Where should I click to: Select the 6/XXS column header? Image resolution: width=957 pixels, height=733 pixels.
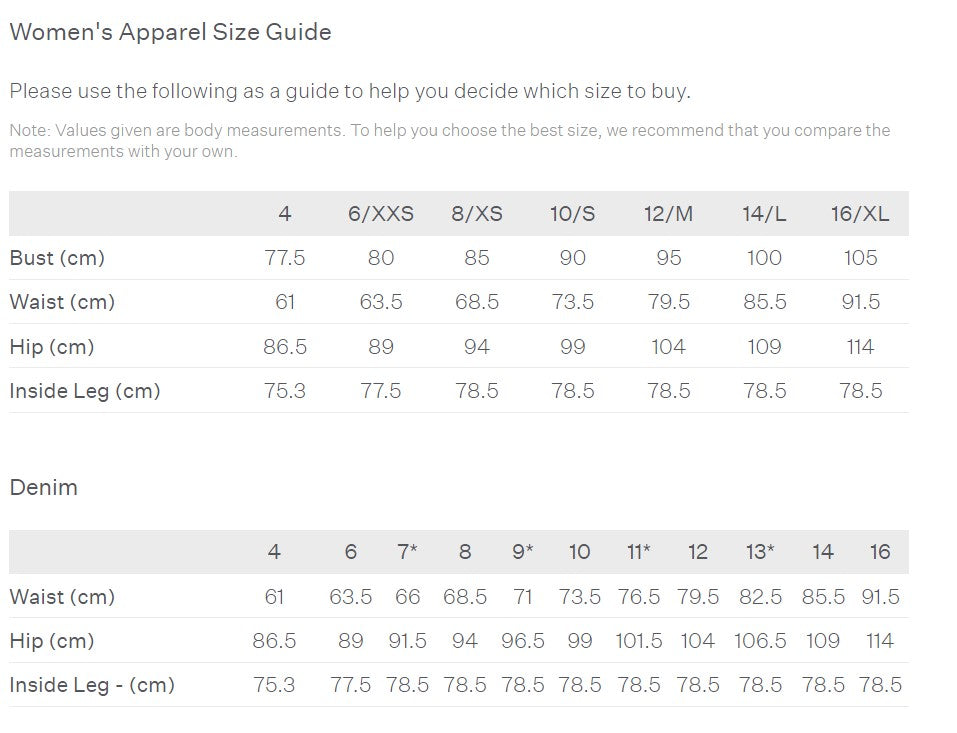[x=380, y=214]
